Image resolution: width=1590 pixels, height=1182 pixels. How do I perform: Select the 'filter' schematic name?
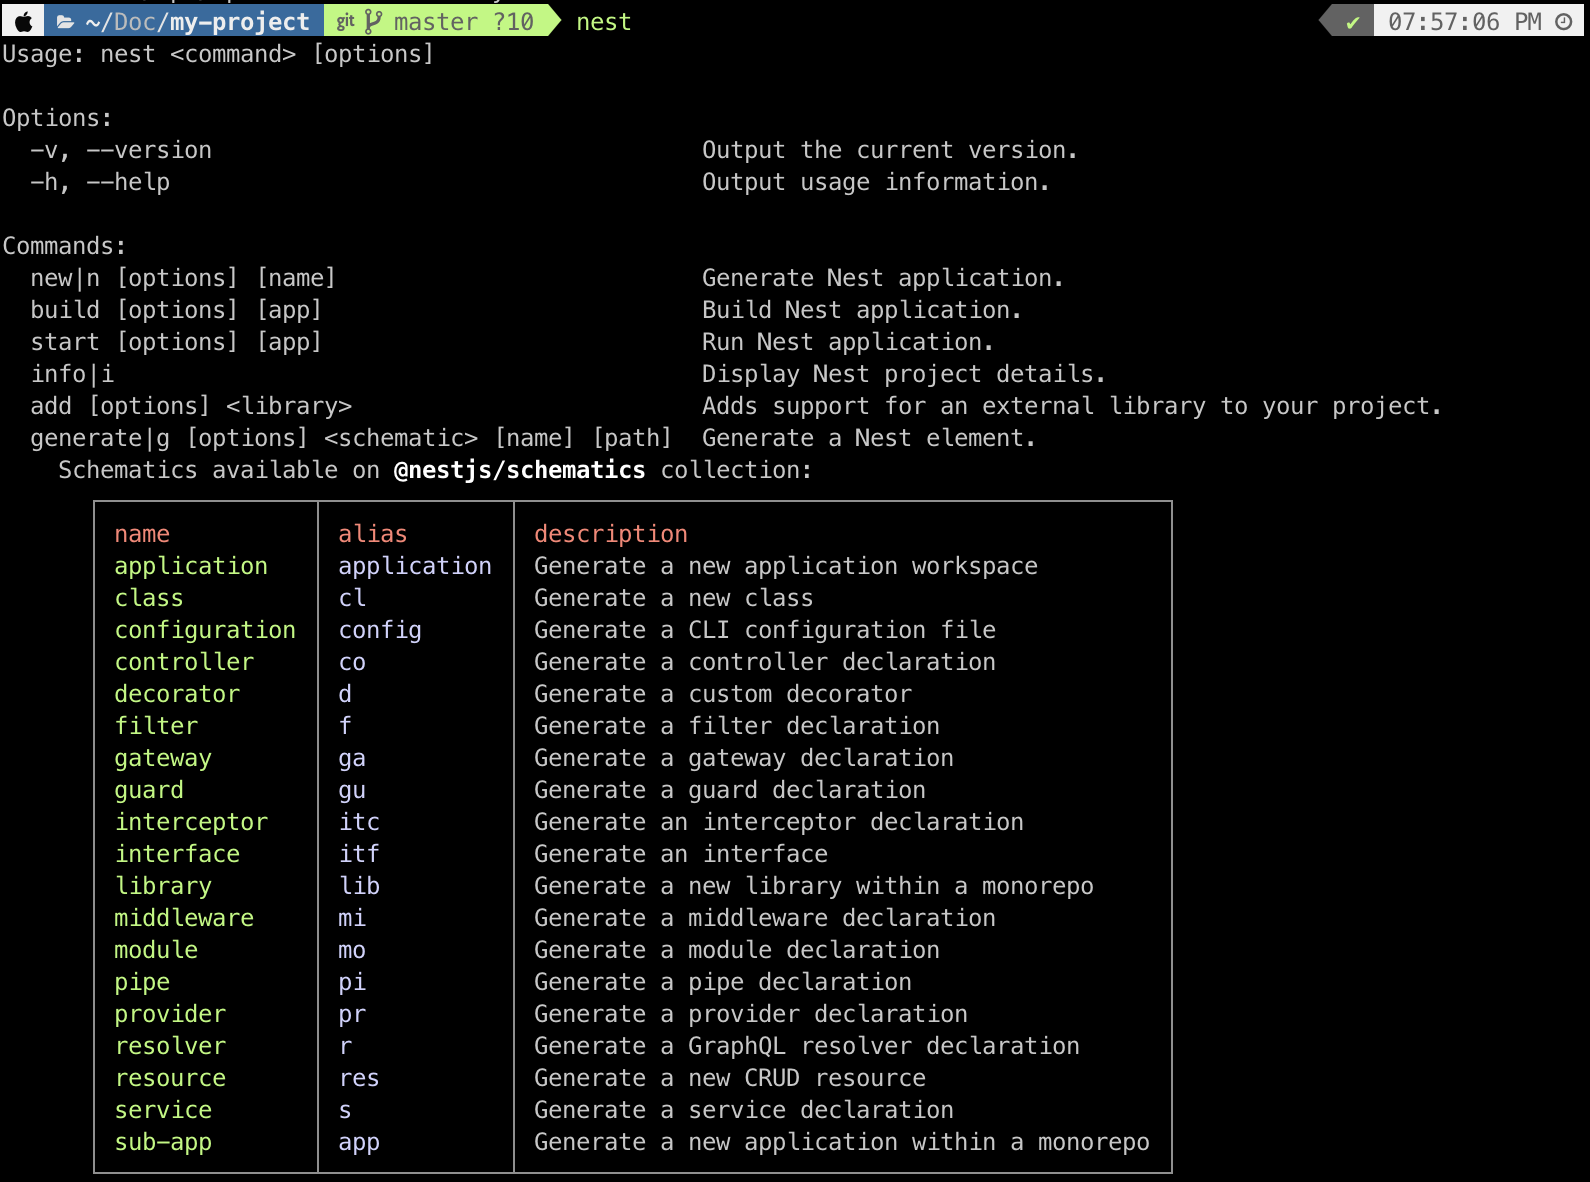(x=156, y=726)
